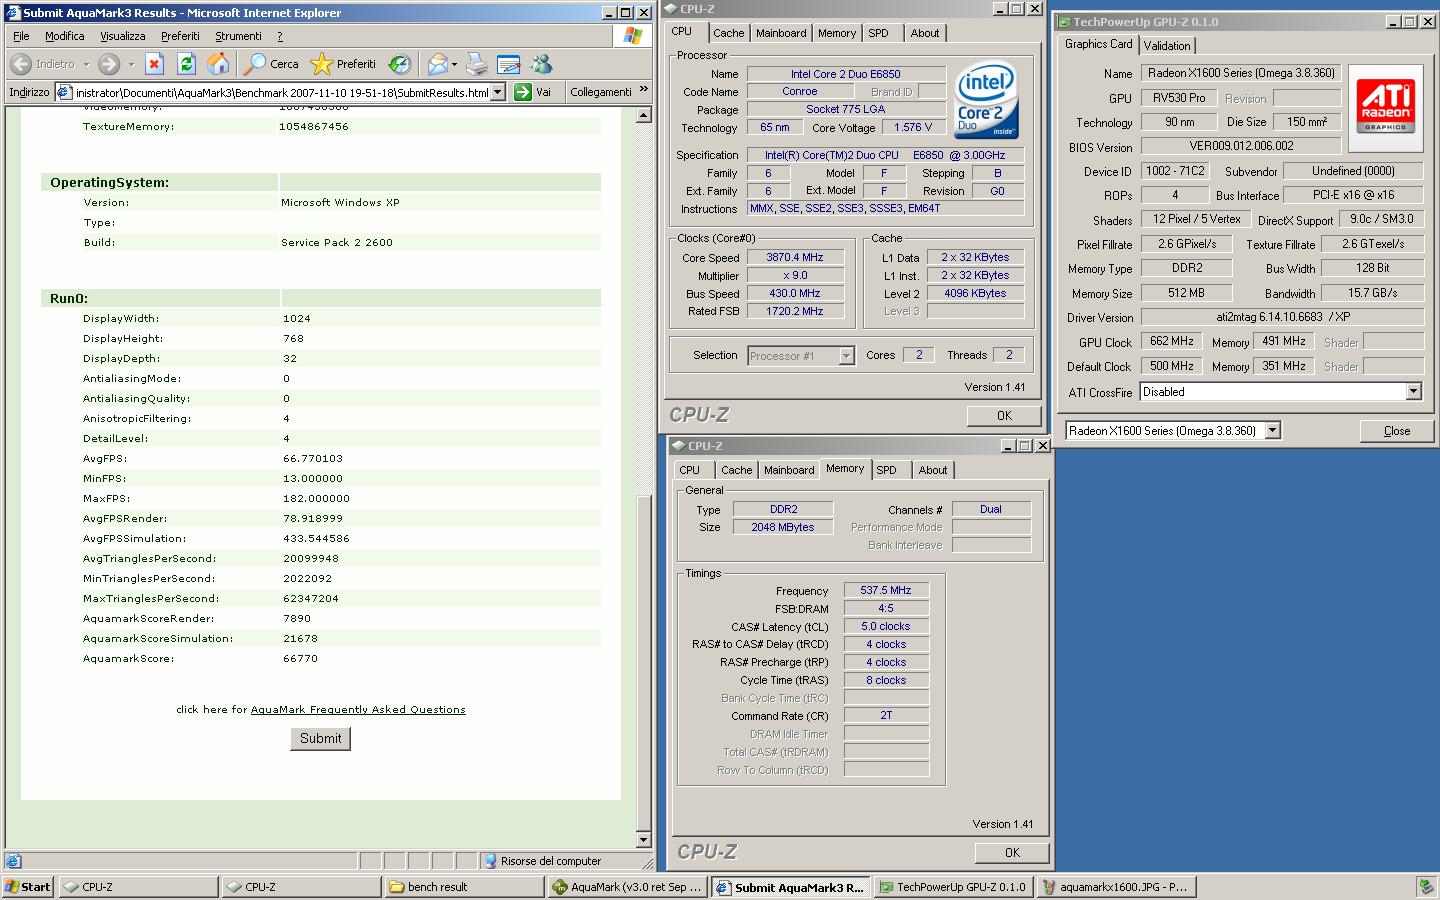Click the page icon in IE address bar

click(x=64, y=92)
